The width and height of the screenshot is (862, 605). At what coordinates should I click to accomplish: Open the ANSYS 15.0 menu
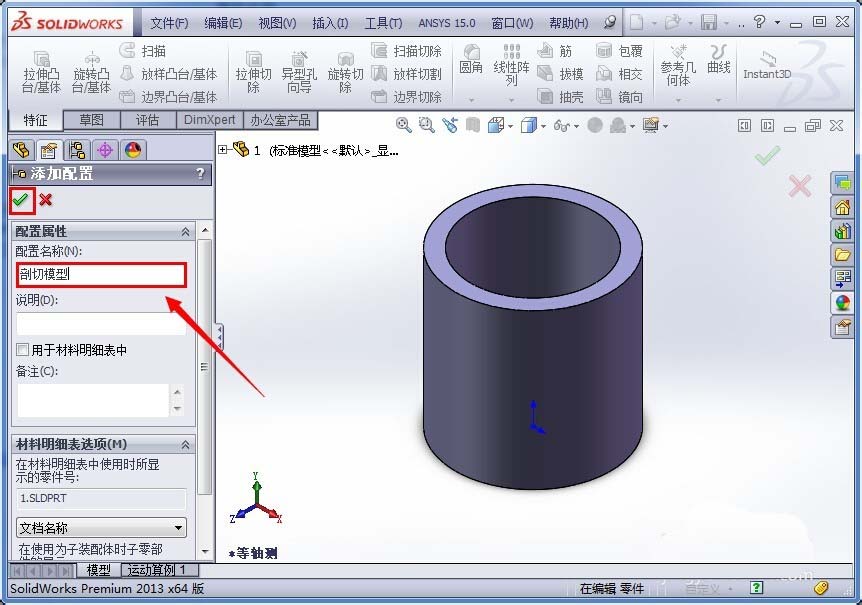tap(446, 23)
